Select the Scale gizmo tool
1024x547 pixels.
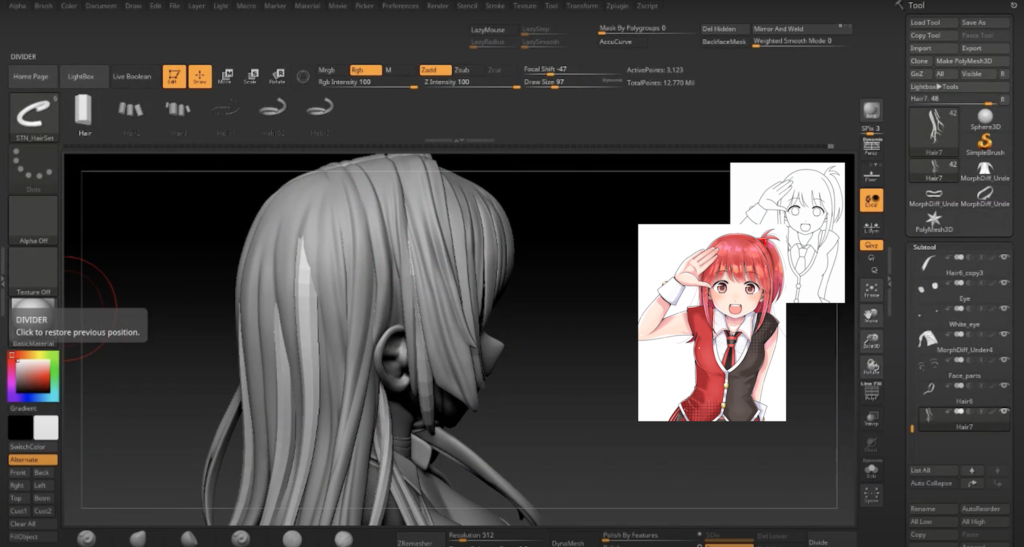251,76
